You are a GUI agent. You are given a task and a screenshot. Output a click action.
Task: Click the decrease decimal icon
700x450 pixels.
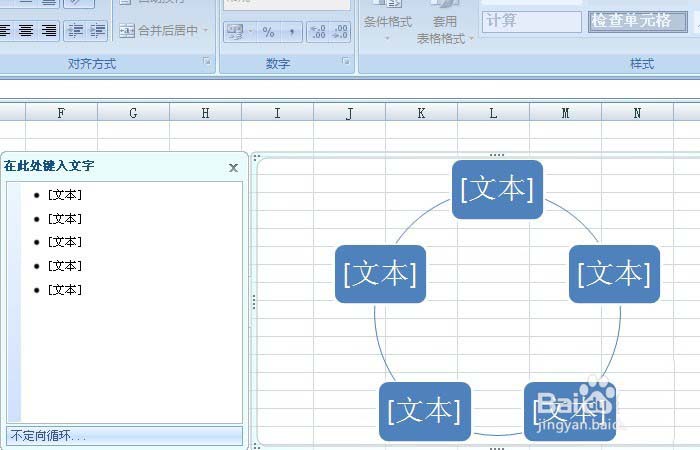340,32
